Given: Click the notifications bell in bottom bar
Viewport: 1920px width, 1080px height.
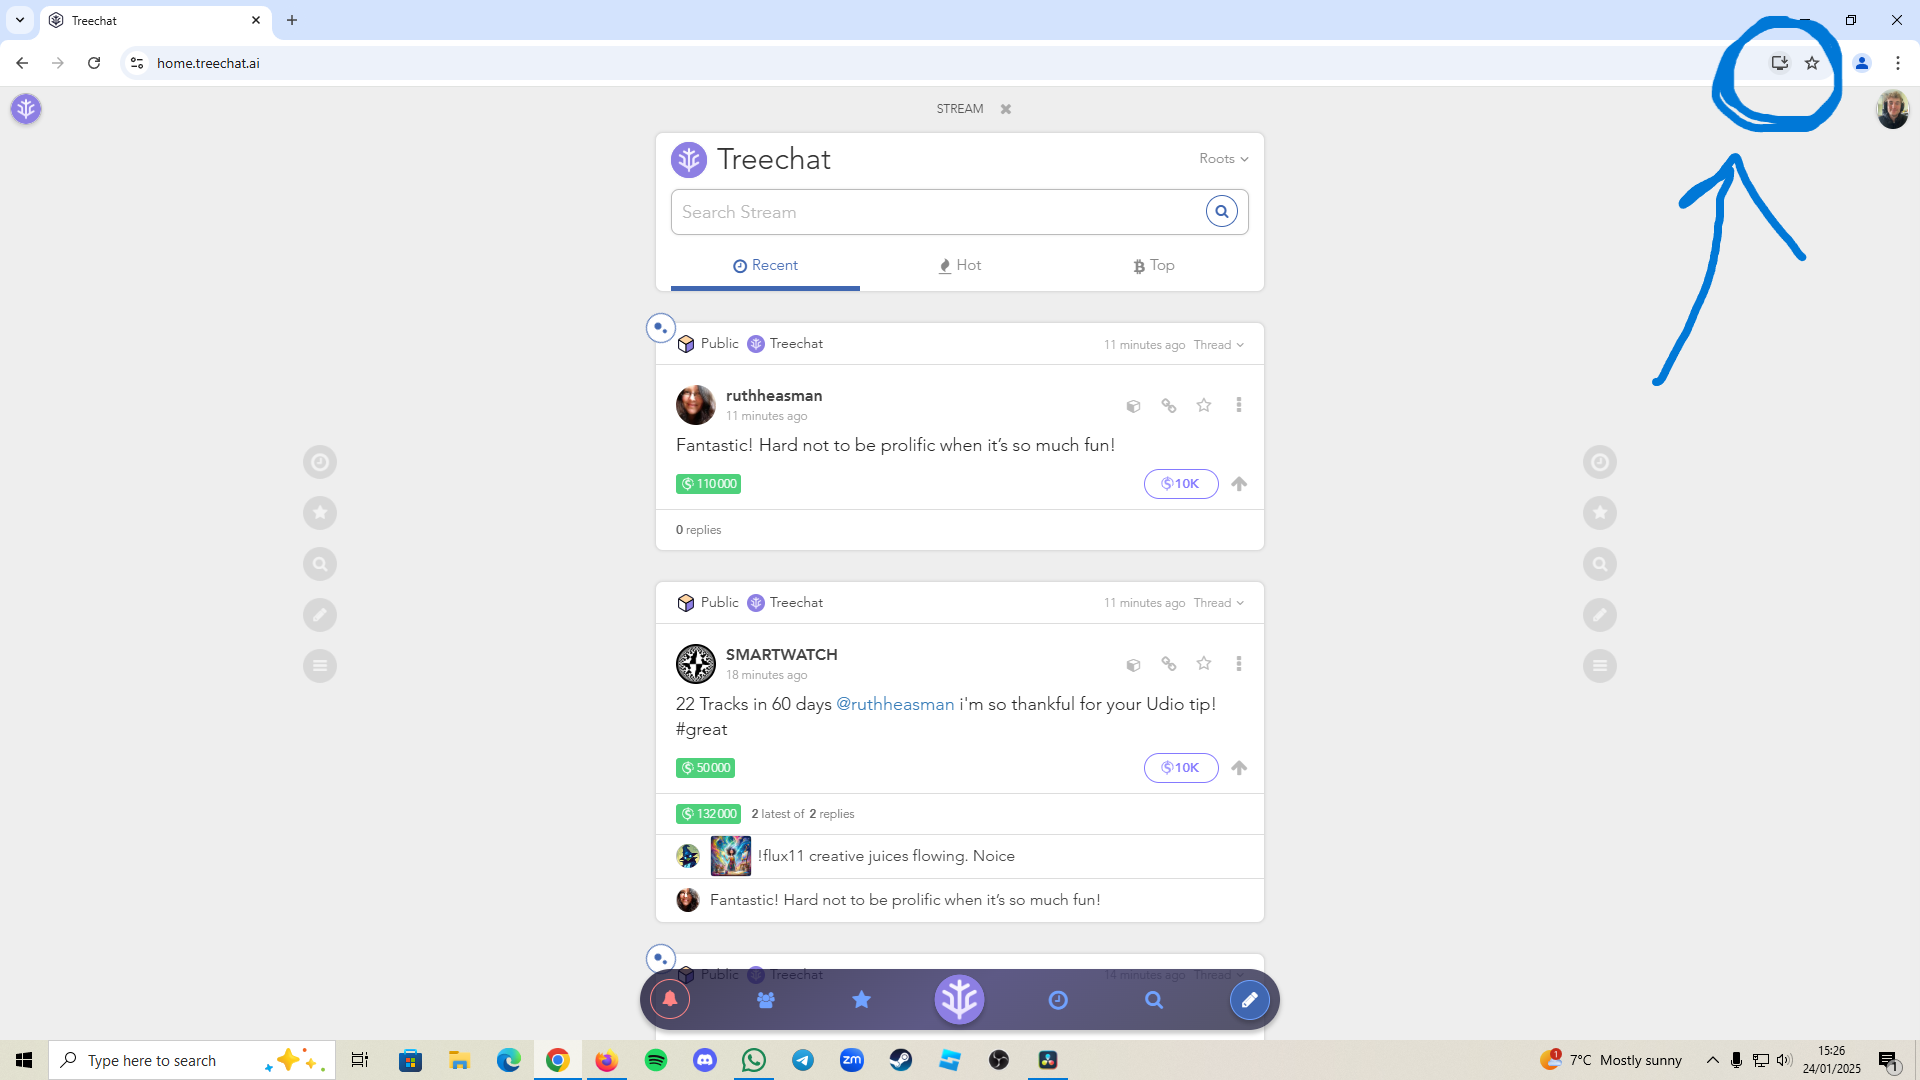Looking at the screenshot, I should pos(670,999).
